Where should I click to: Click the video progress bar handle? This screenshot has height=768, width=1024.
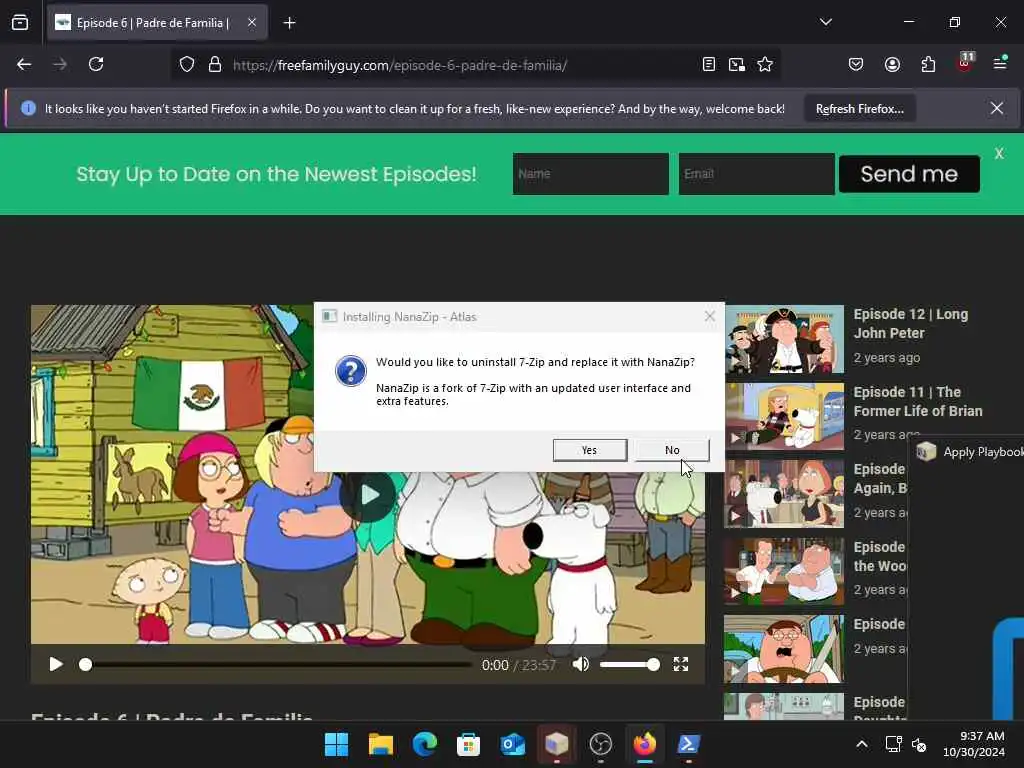click(86, 665)
